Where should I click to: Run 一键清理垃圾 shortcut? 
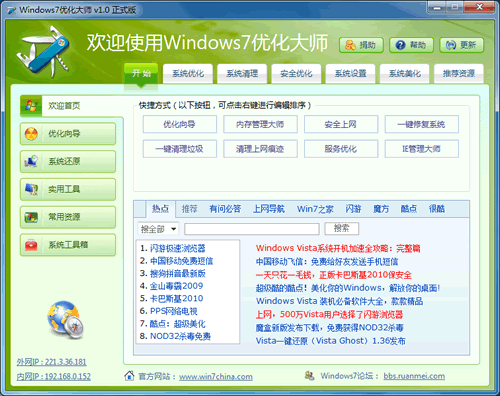pos(180,149)
